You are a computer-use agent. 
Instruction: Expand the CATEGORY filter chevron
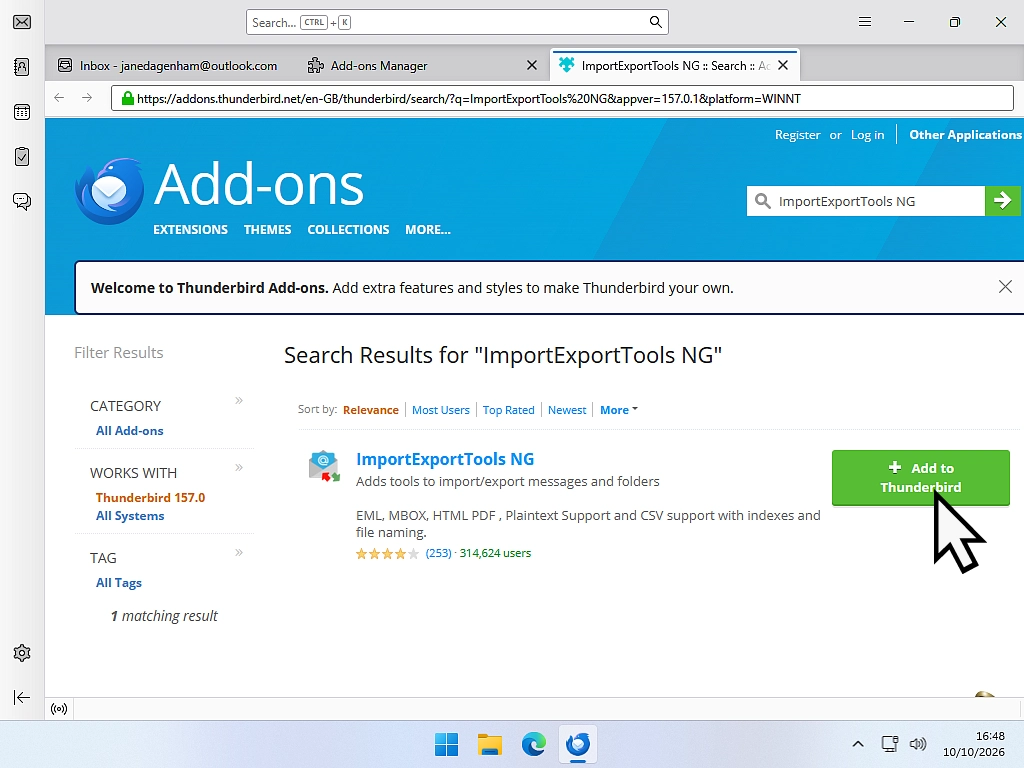coord(239,400)
